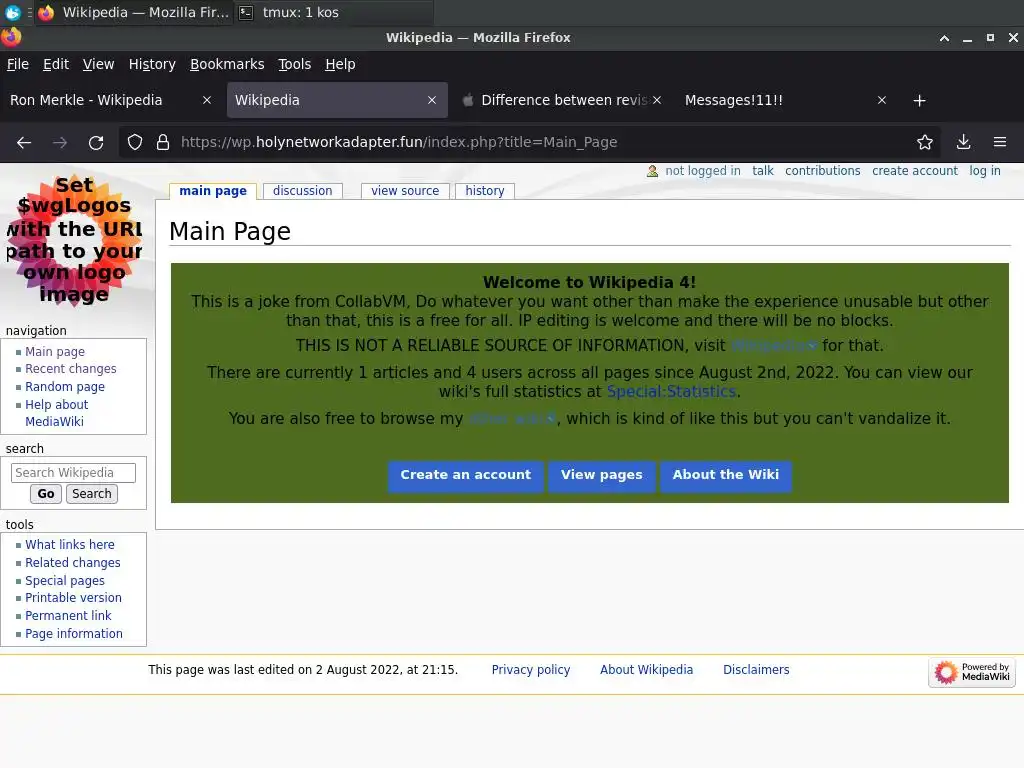Open the Edit menu
The height and width of the screenshot is (768, 1024).
[56, 64]
